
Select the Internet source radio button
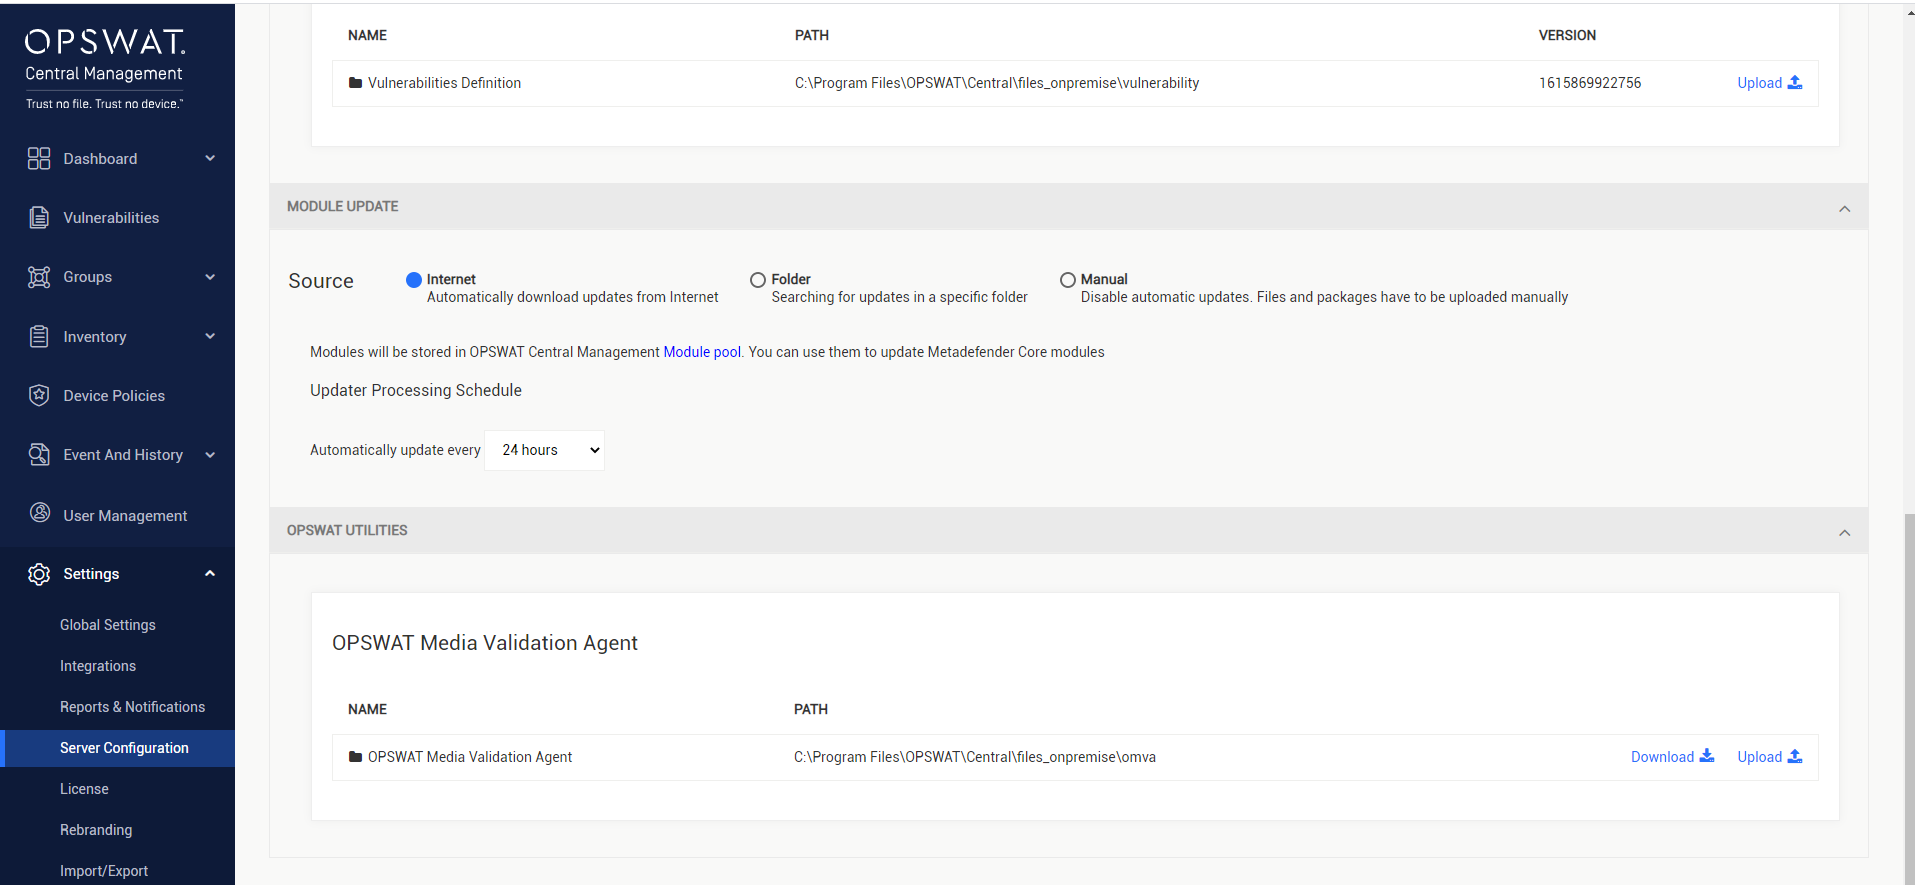414,280
